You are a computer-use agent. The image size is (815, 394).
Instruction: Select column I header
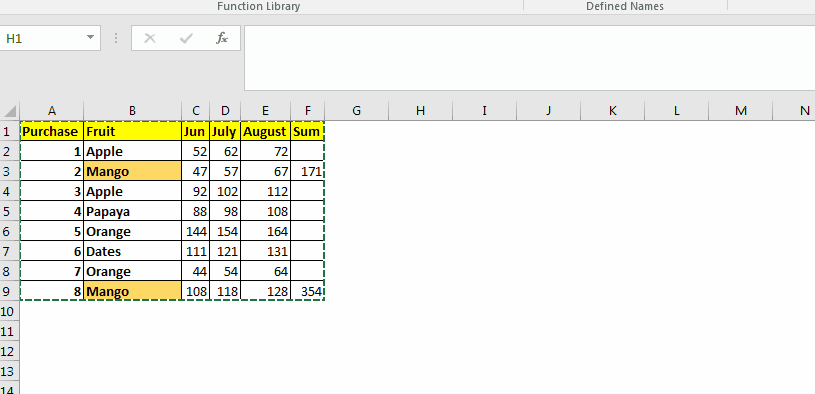click(484, 111)
